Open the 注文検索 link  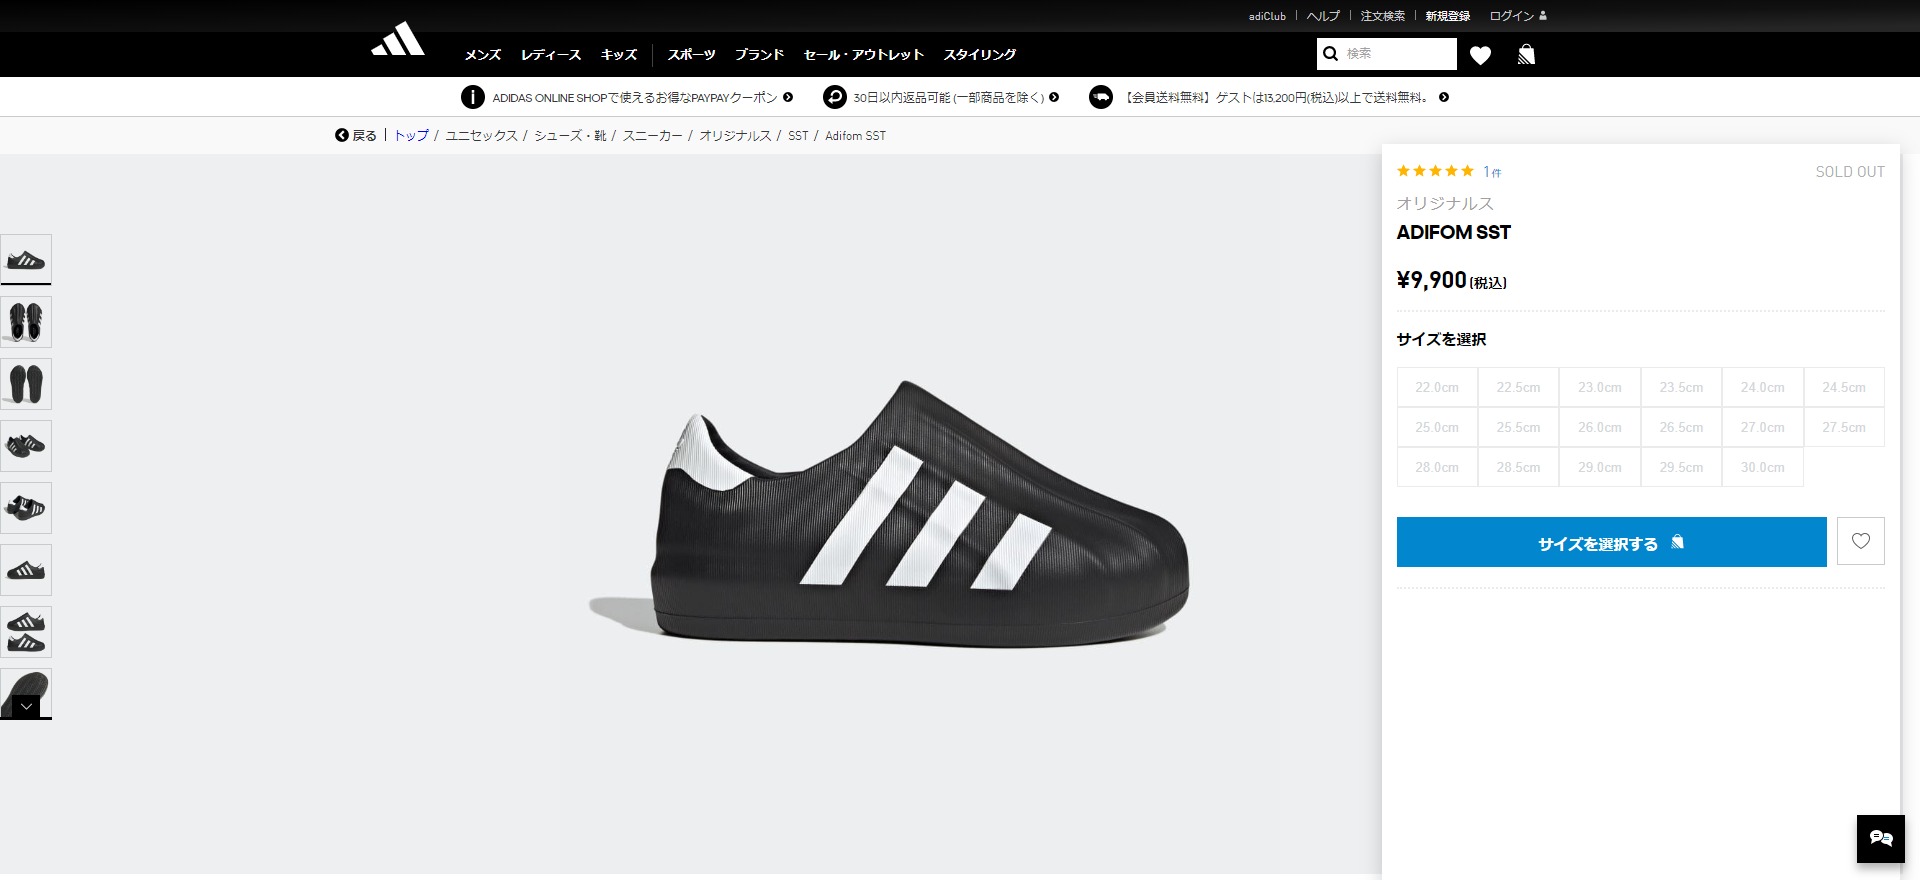click(x=1383, y=16)
